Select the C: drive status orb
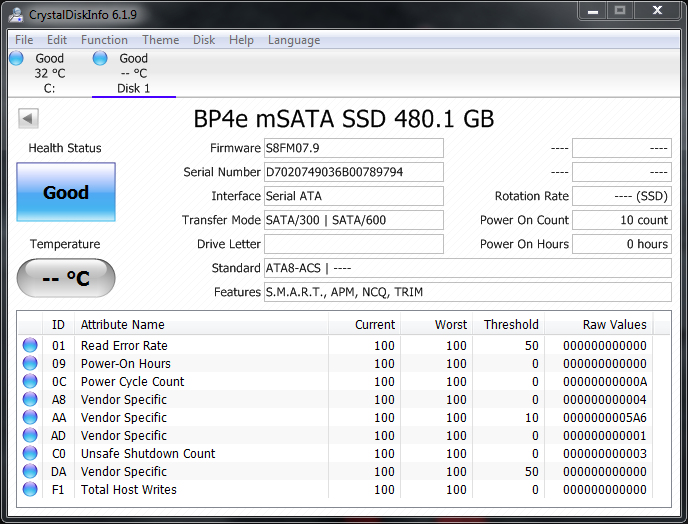The image size is (688, 524). coord(16,59)
